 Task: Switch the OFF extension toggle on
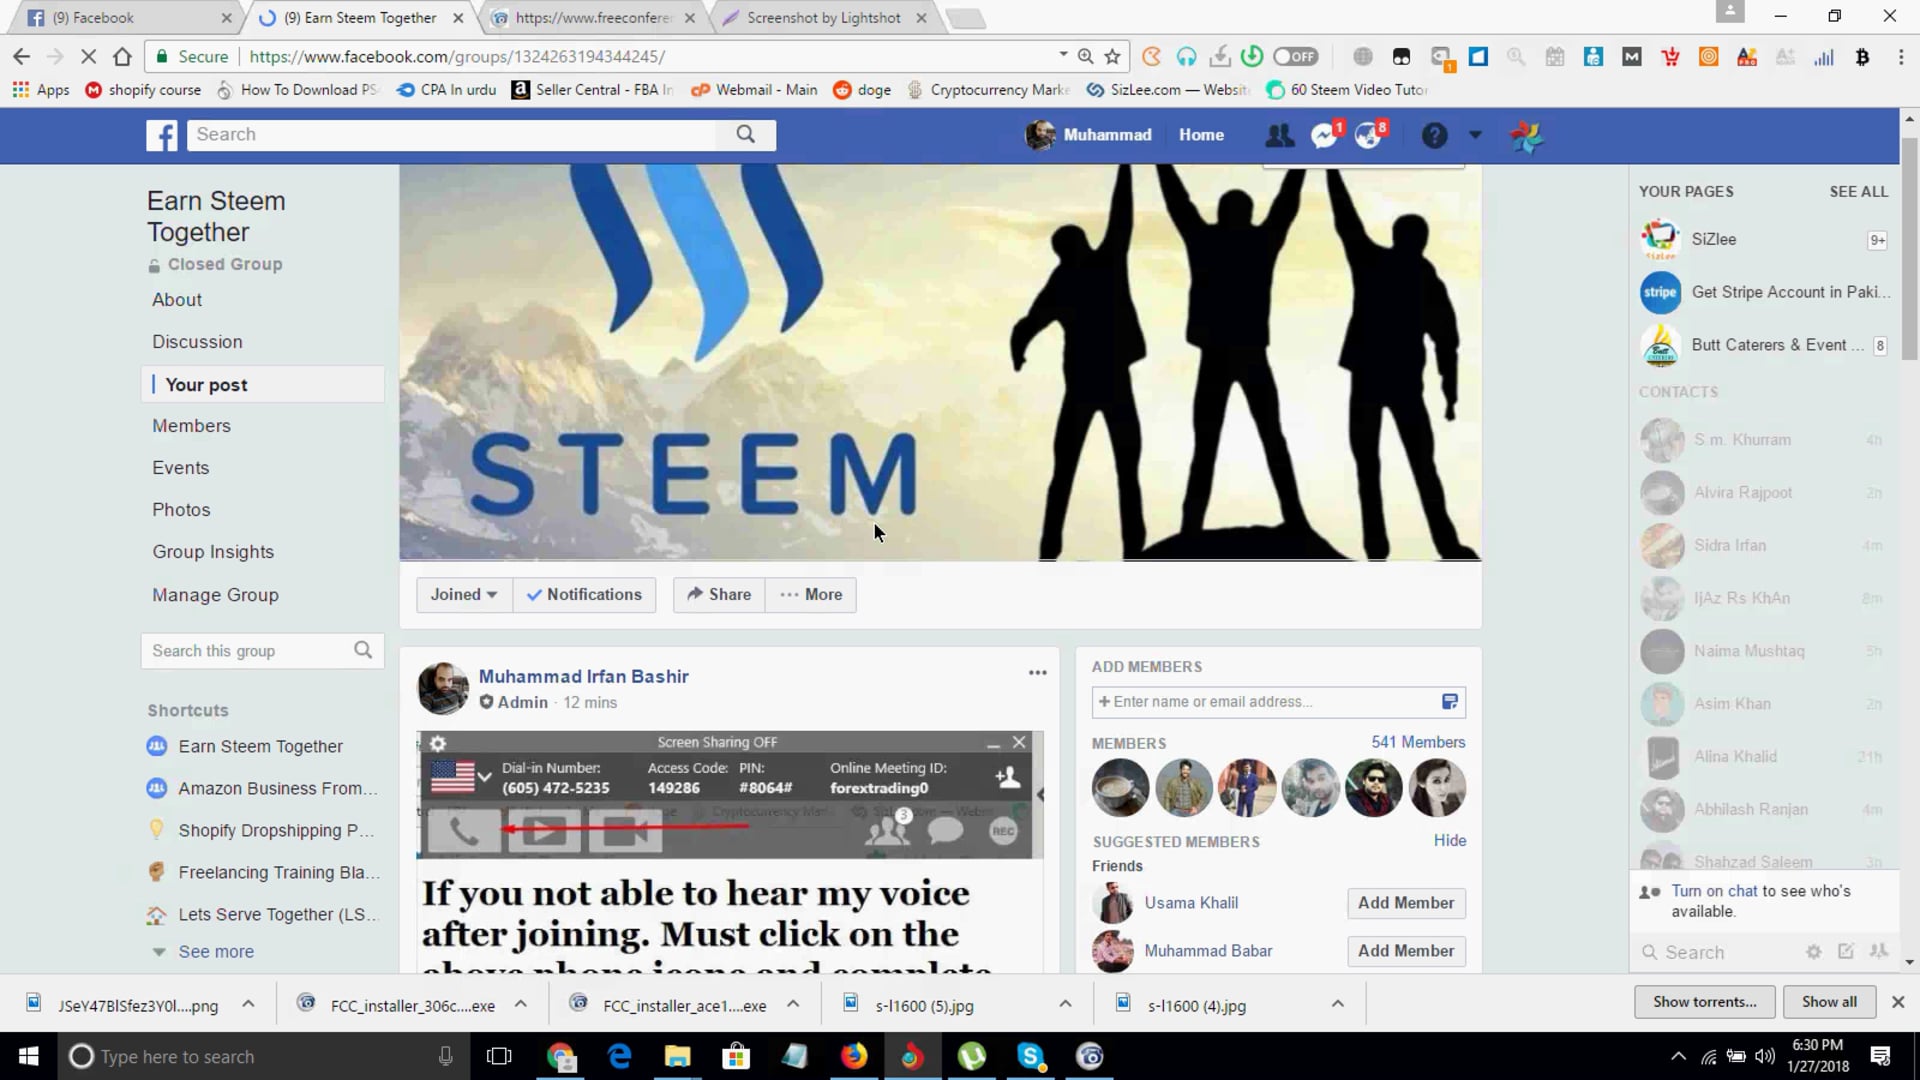[1295, 57]
